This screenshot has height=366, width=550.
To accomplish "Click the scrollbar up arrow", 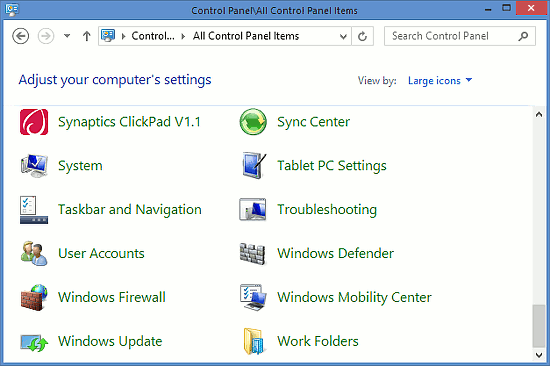I will pyautogui.click(x=539, y=114).
